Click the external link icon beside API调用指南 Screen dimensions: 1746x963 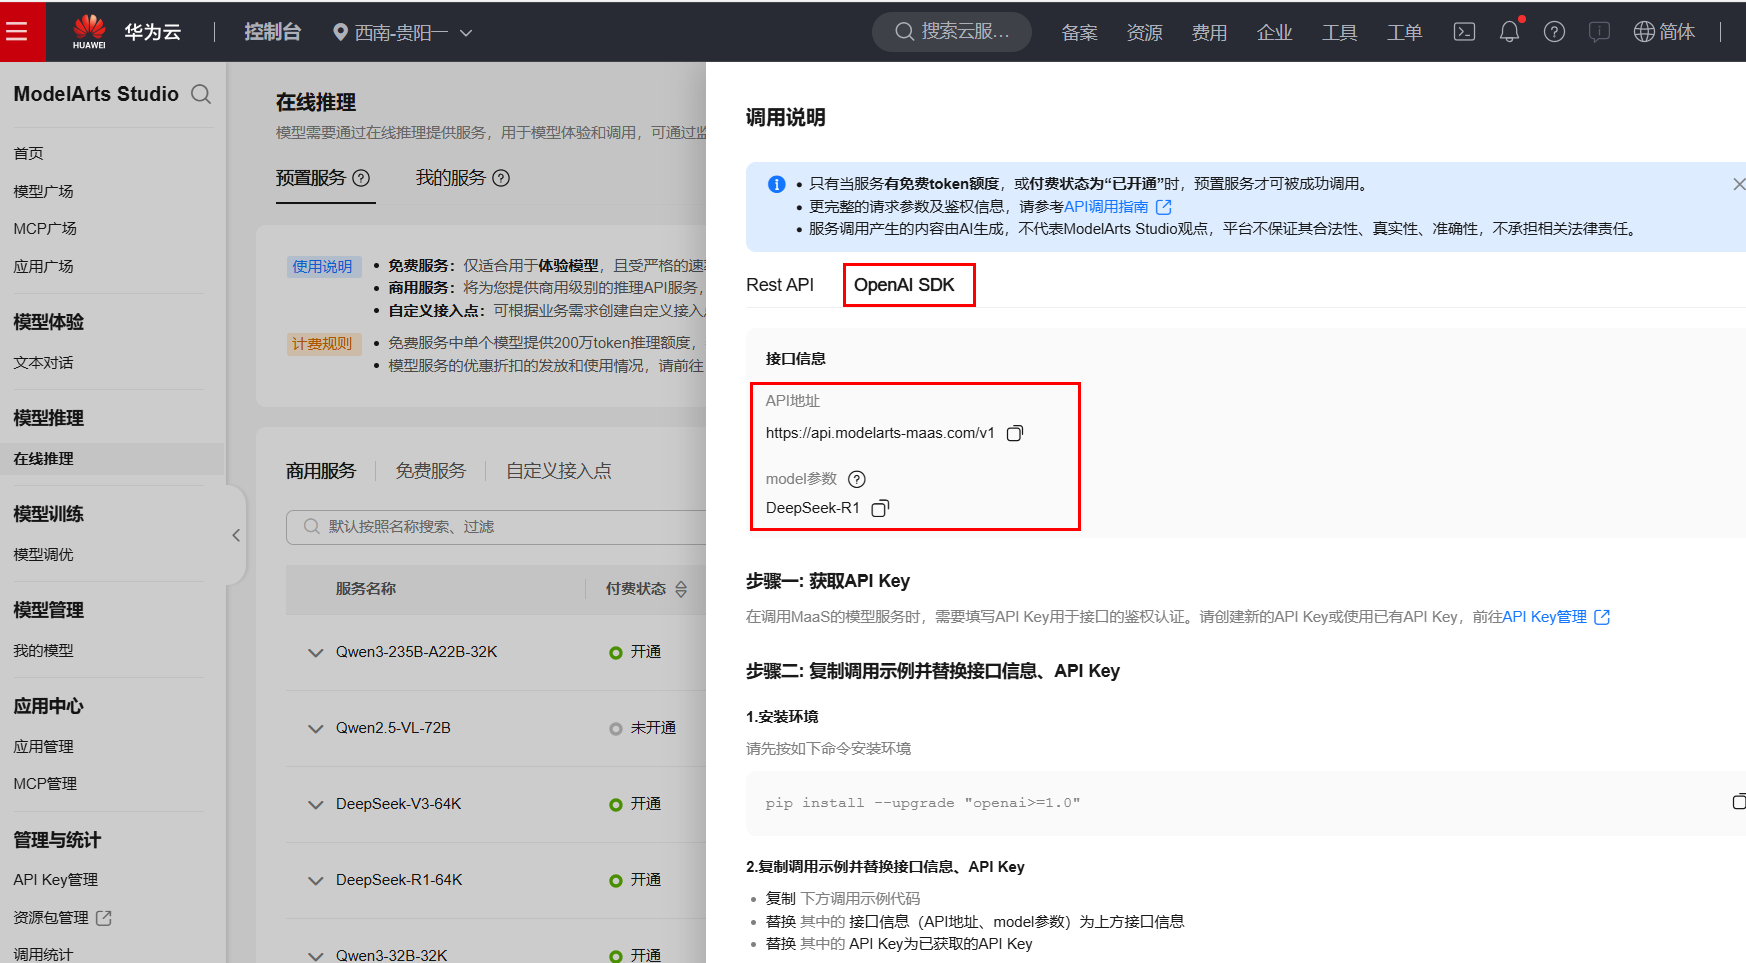pyautogui.click(x=1163, y=207)
